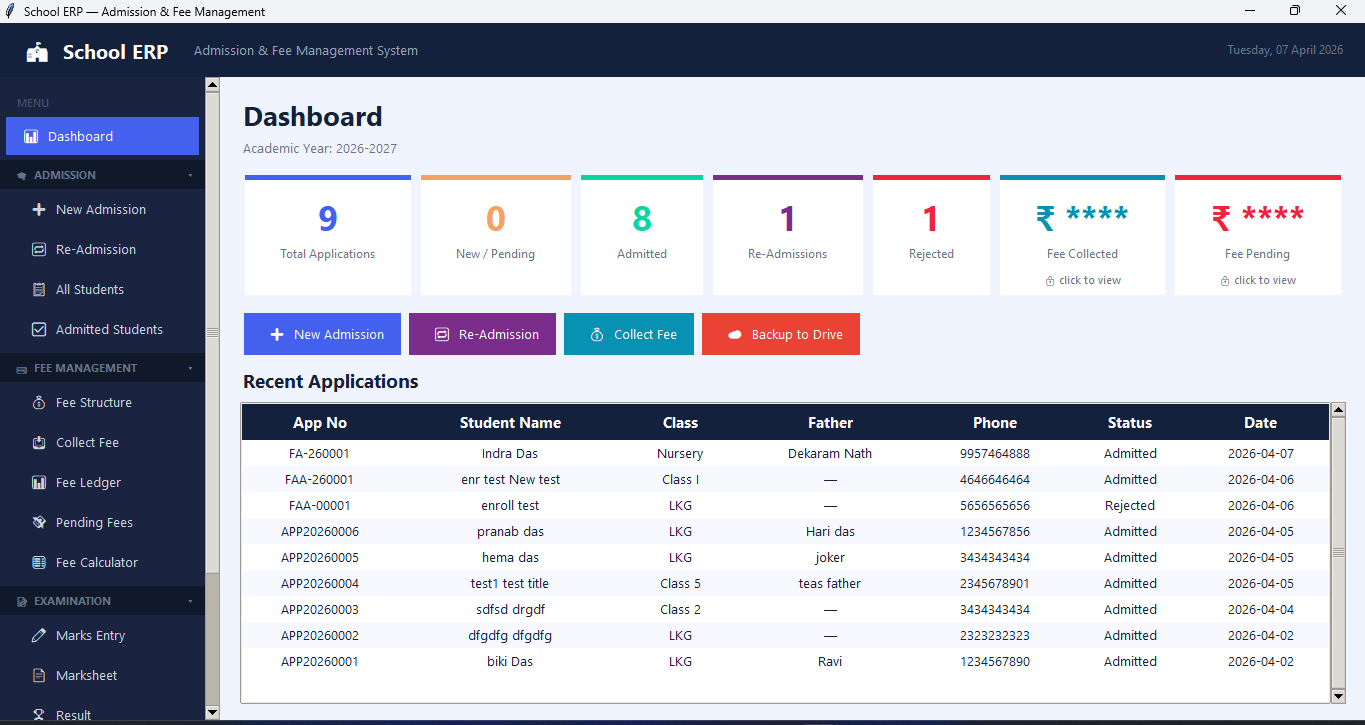Open Marksheet under Examination
Viewport: 1365px width, 725px height.
[88, 675]
